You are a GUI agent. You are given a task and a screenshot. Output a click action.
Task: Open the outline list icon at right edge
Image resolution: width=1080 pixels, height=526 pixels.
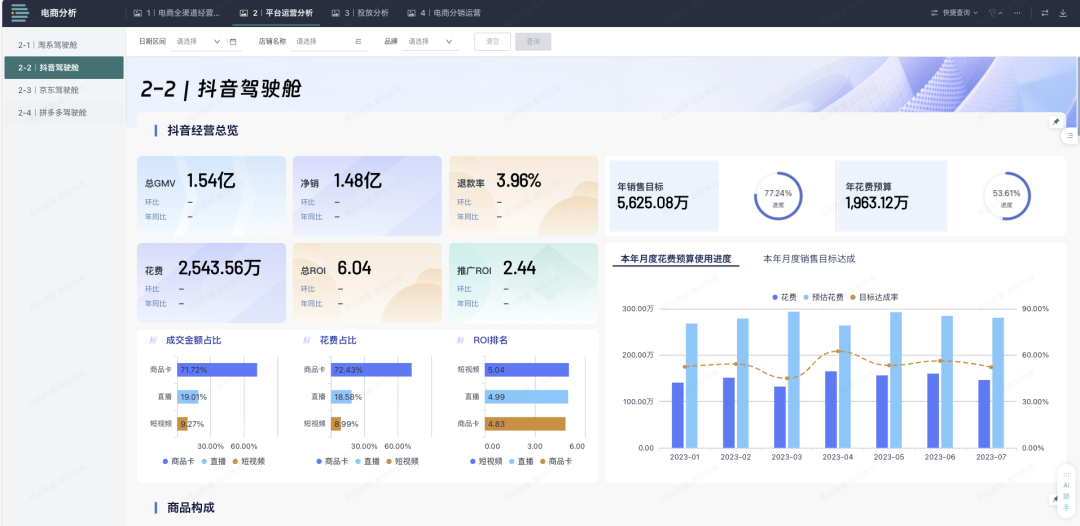tap(1070, 136)
